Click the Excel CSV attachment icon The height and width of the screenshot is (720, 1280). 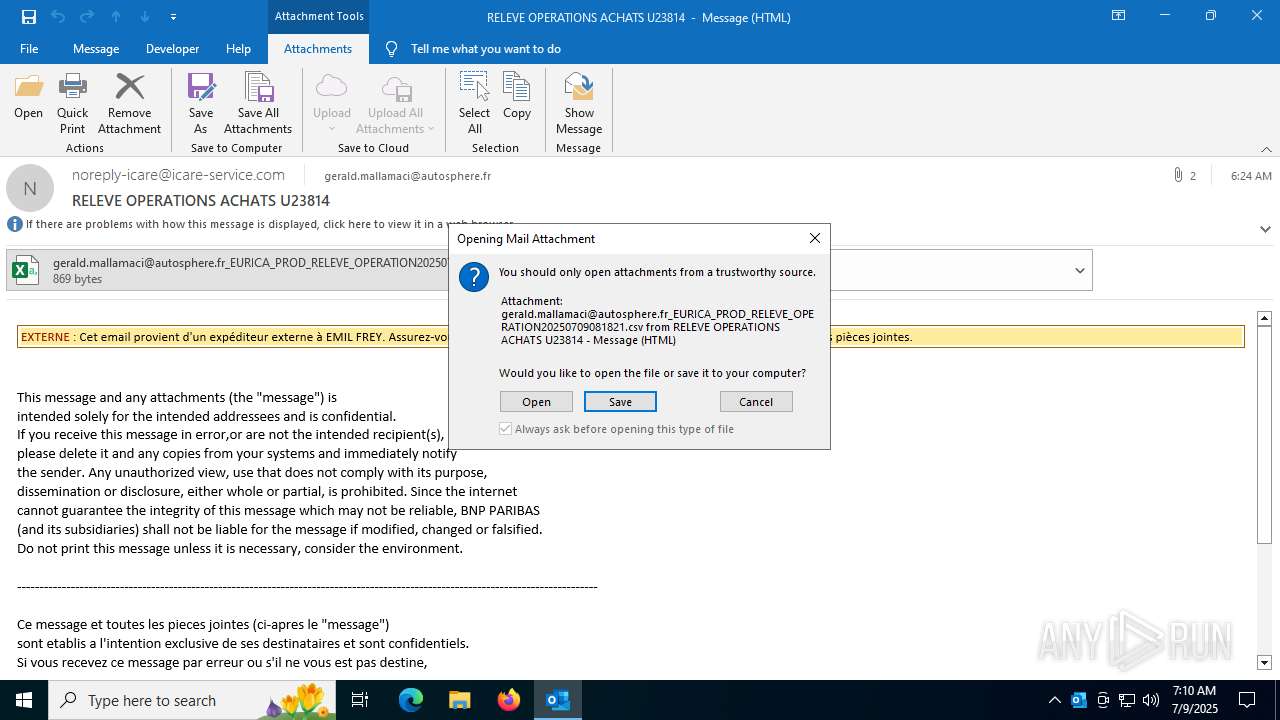[26, 270]
